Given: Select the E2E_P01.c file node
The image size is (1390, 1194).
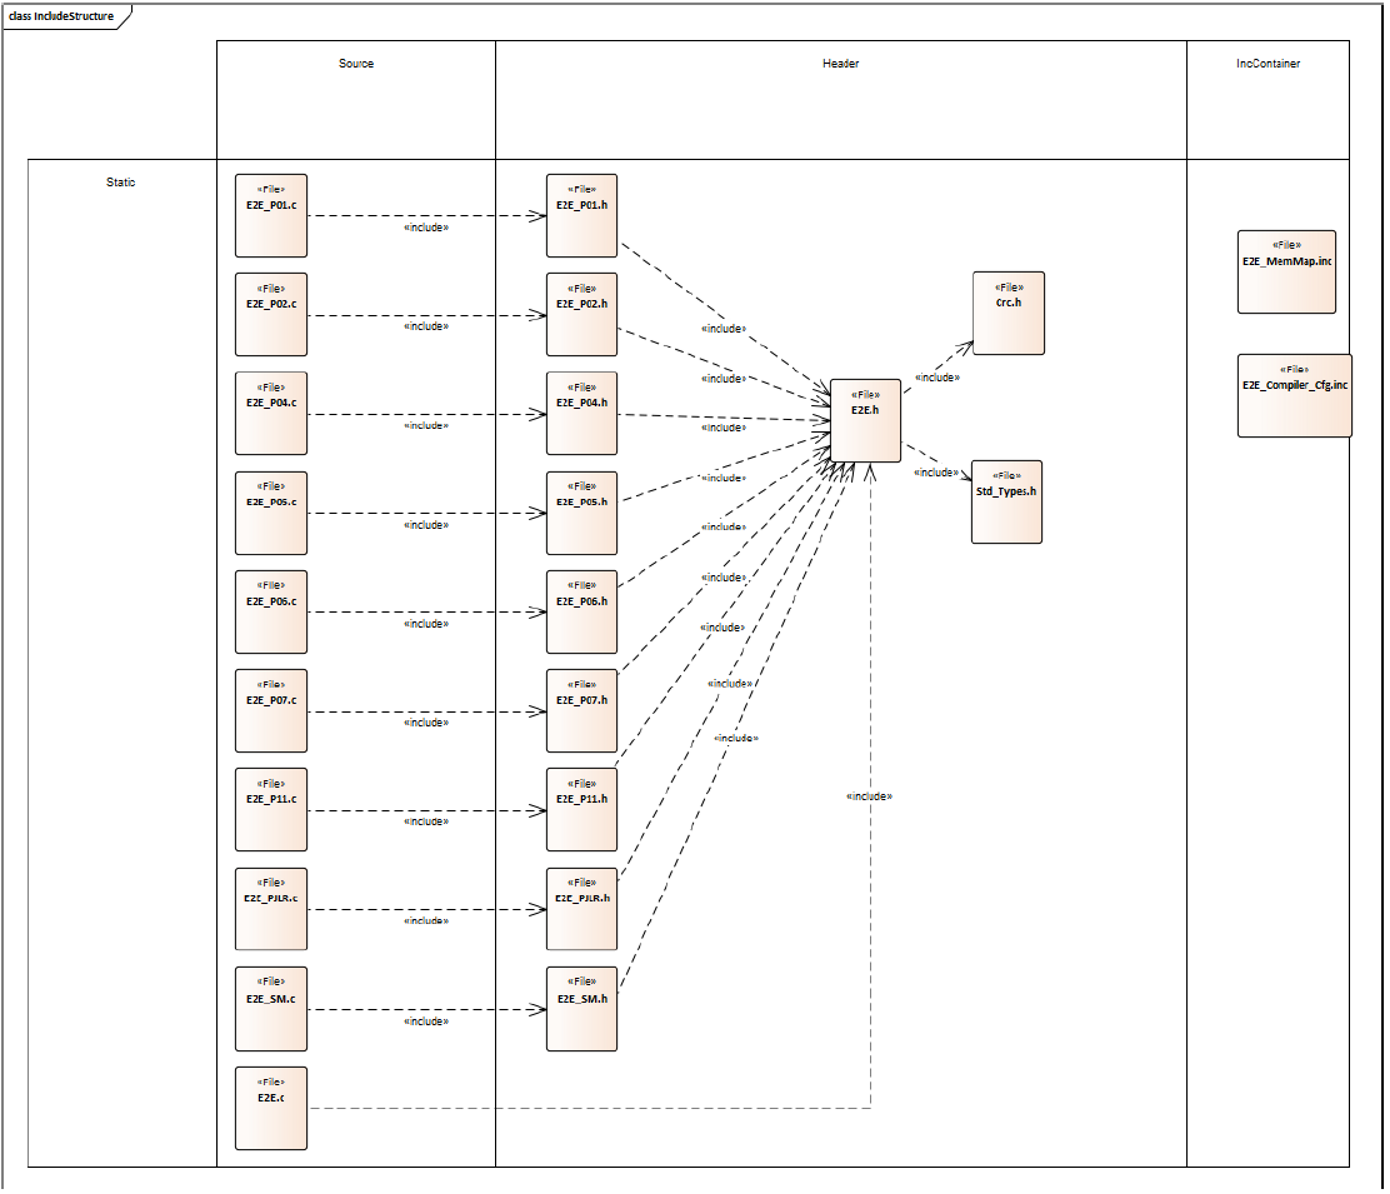Looking at the screenshot, I should pyautogui.click(x=271, y=216).
